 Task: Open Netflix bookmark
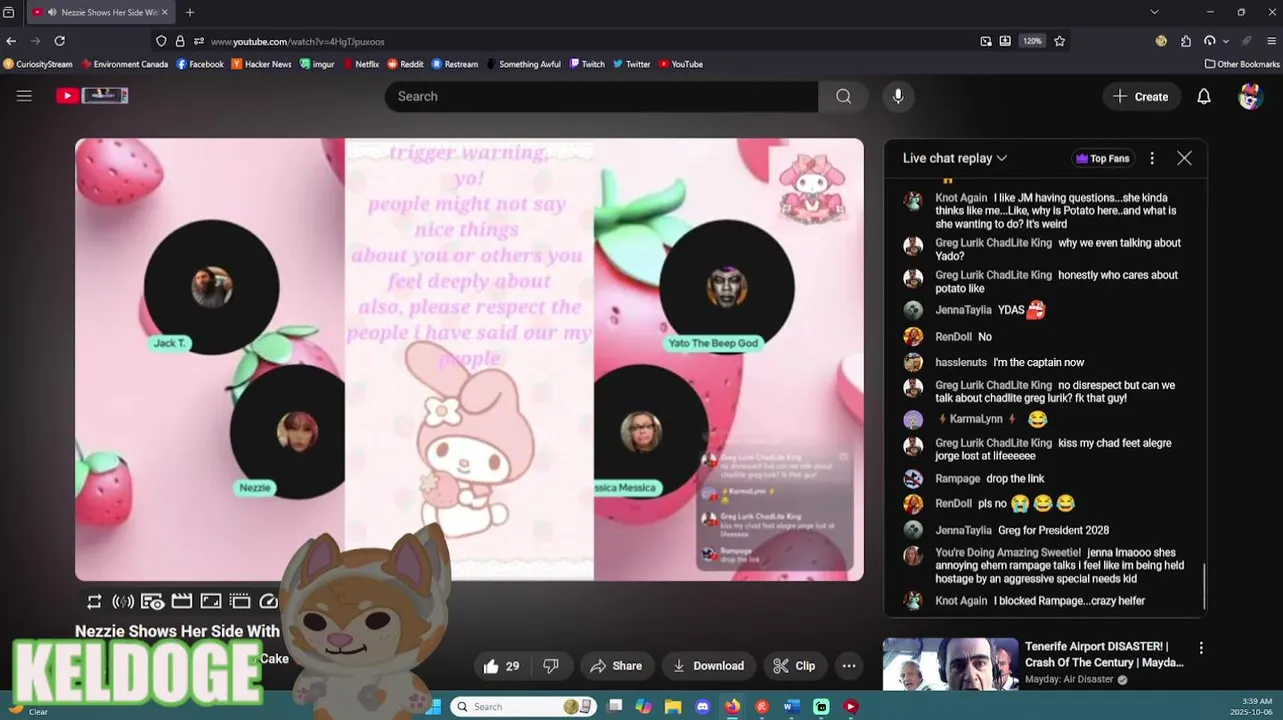click(x=361, y=64)
